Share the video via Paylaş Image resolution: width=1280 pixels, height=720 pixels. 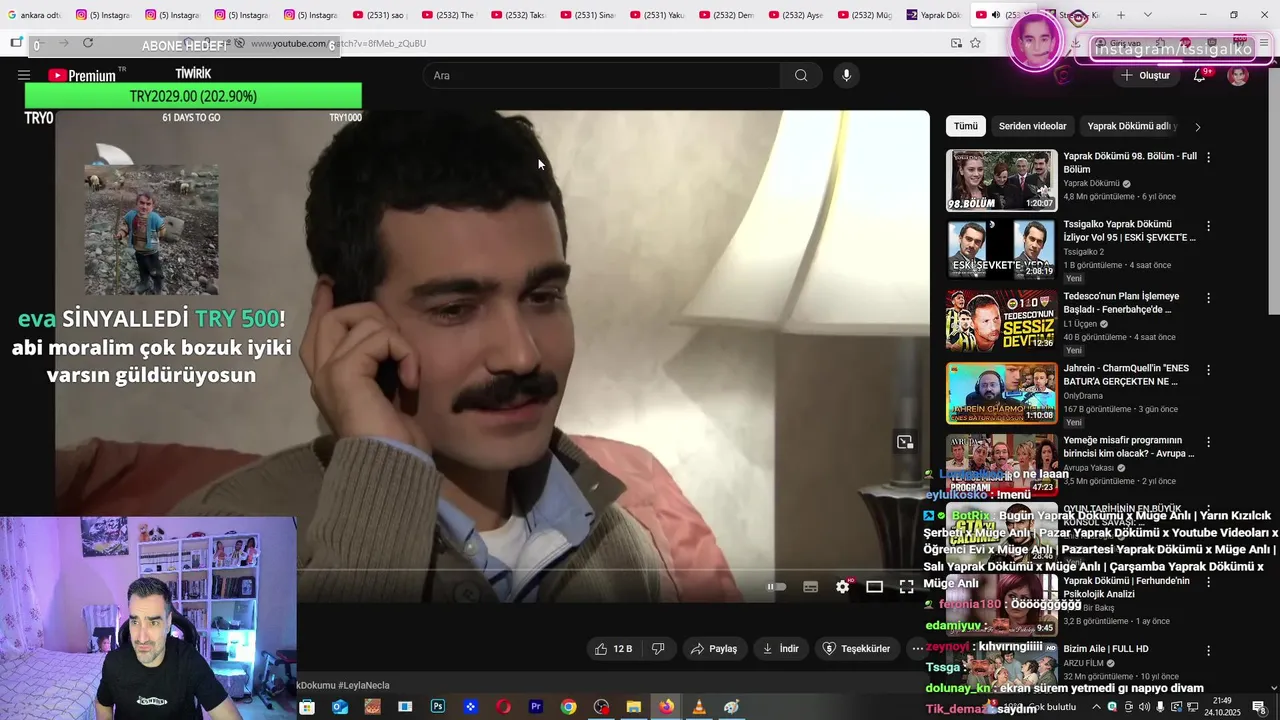click(x=714, y=649)
